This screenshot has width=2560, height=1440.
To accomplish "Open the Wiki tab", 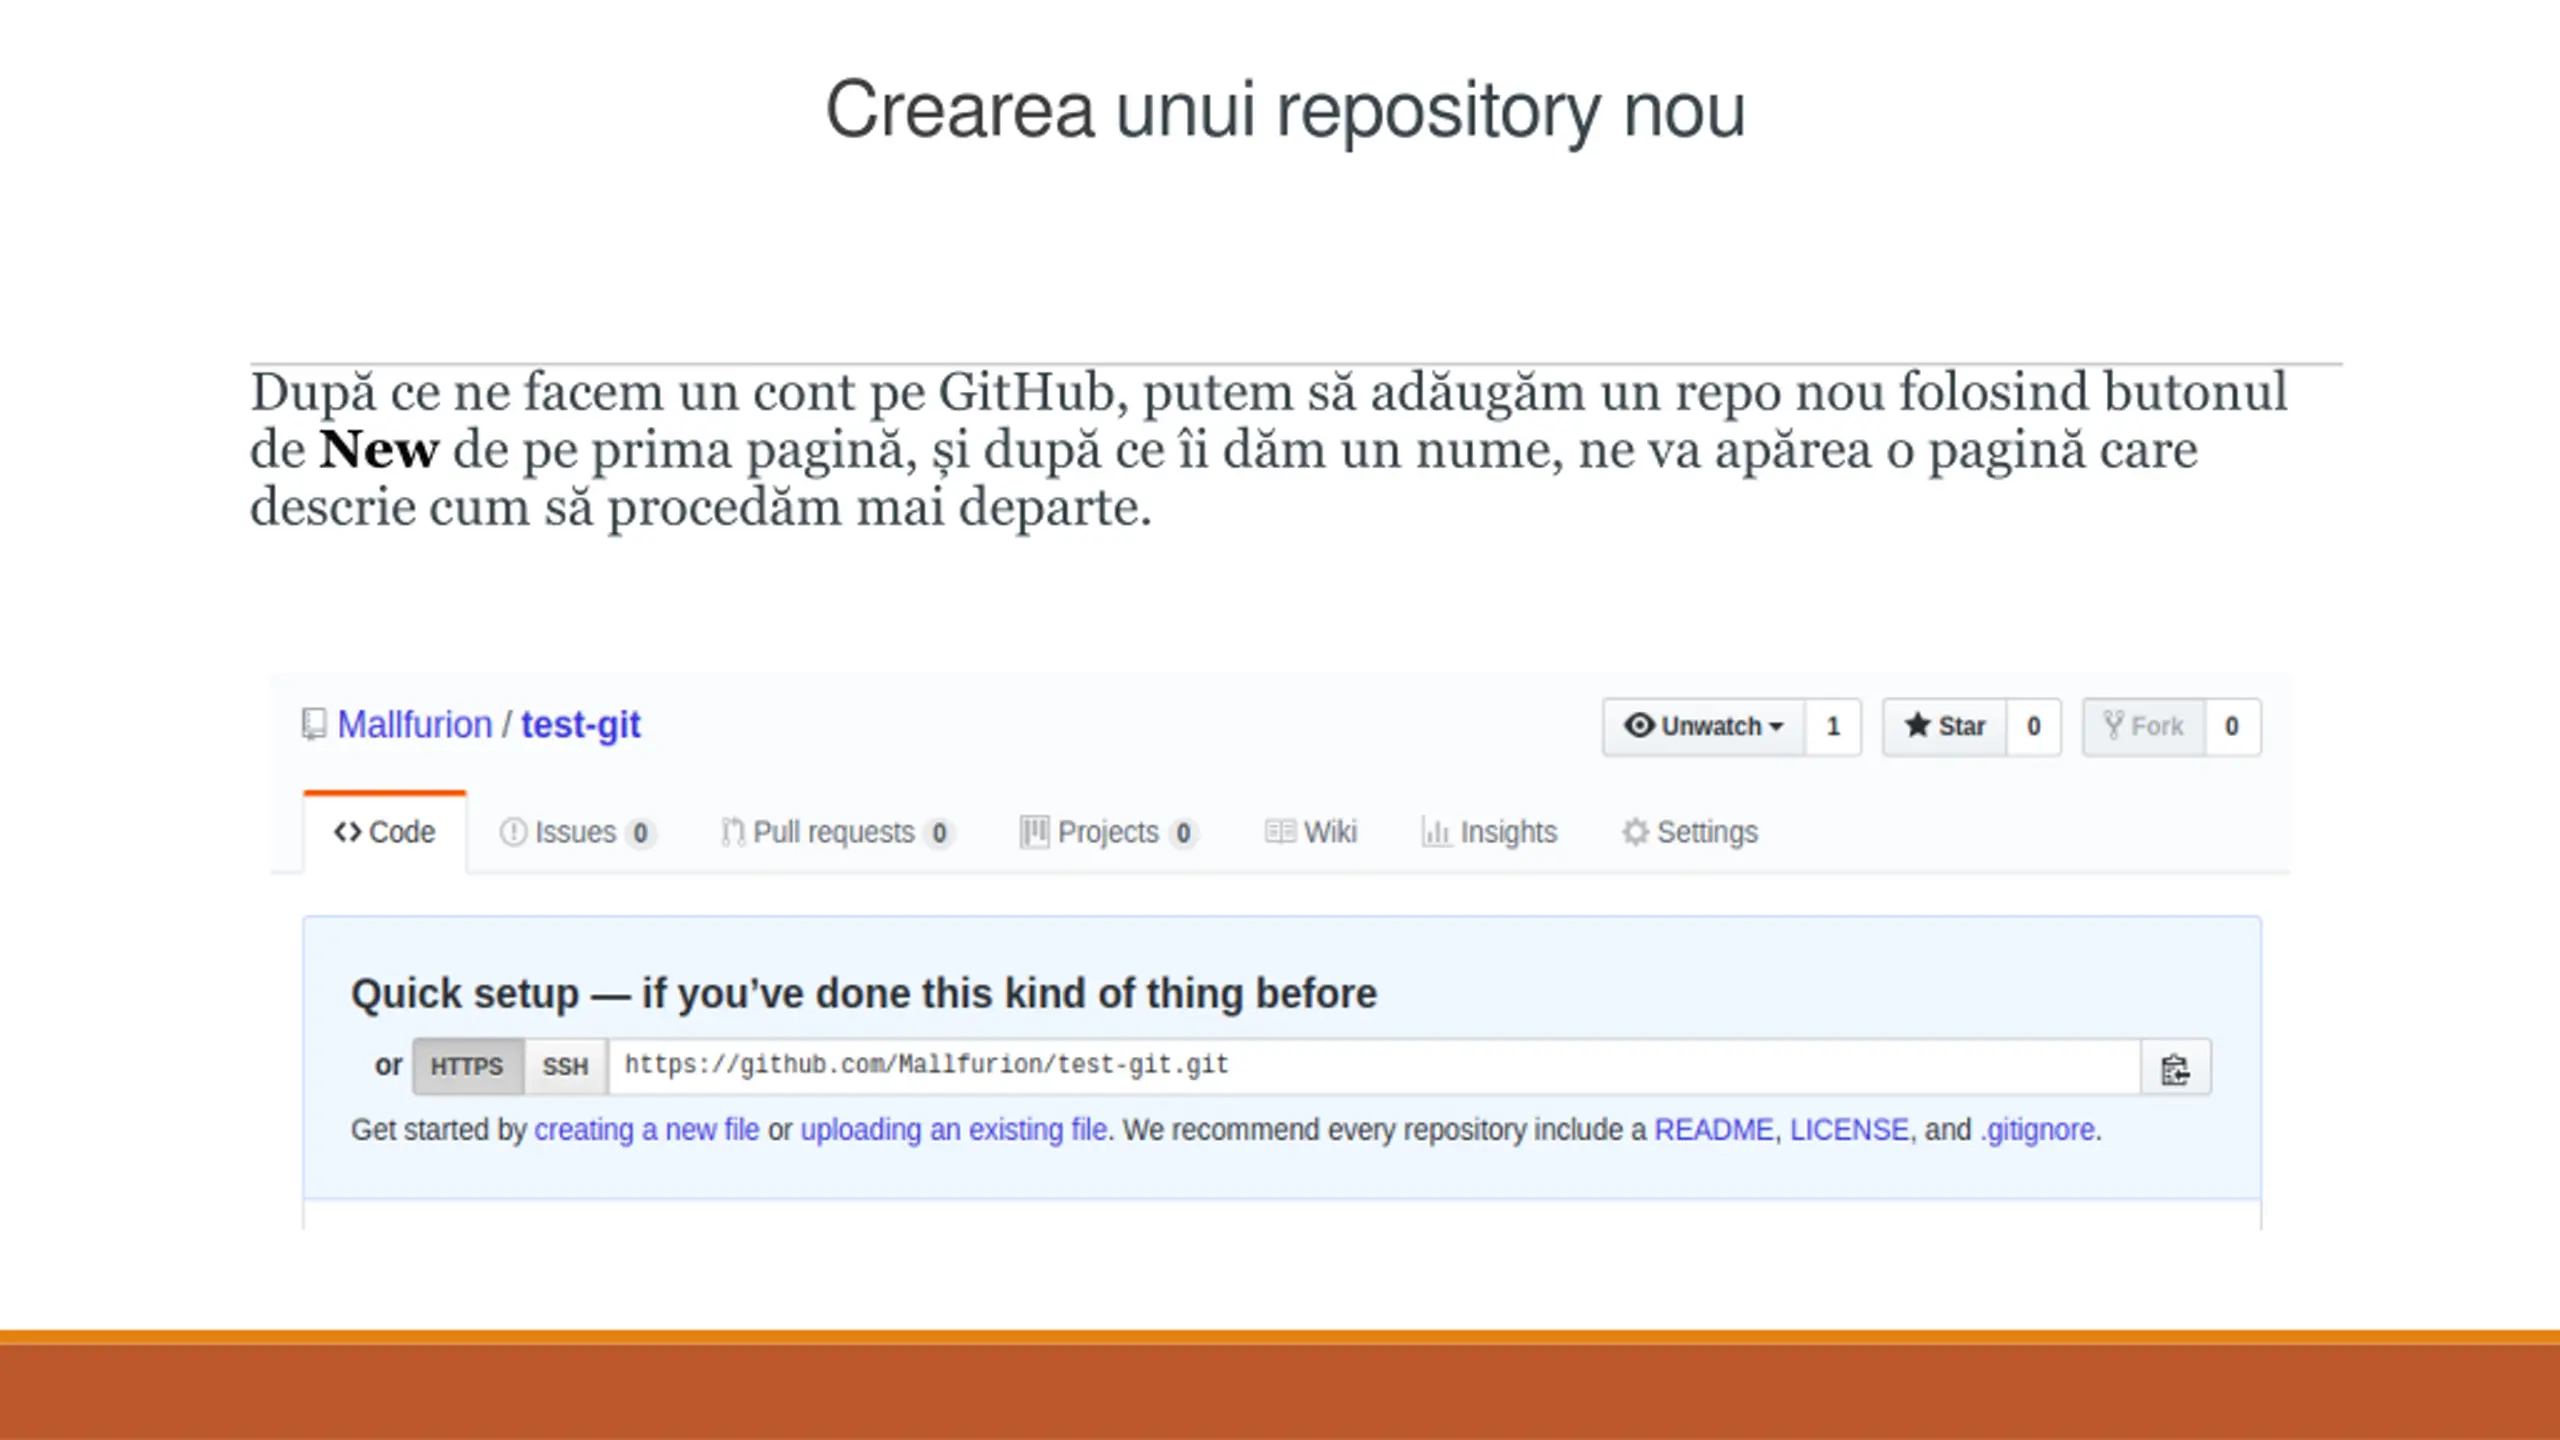I will click(x=1310, y=832).
